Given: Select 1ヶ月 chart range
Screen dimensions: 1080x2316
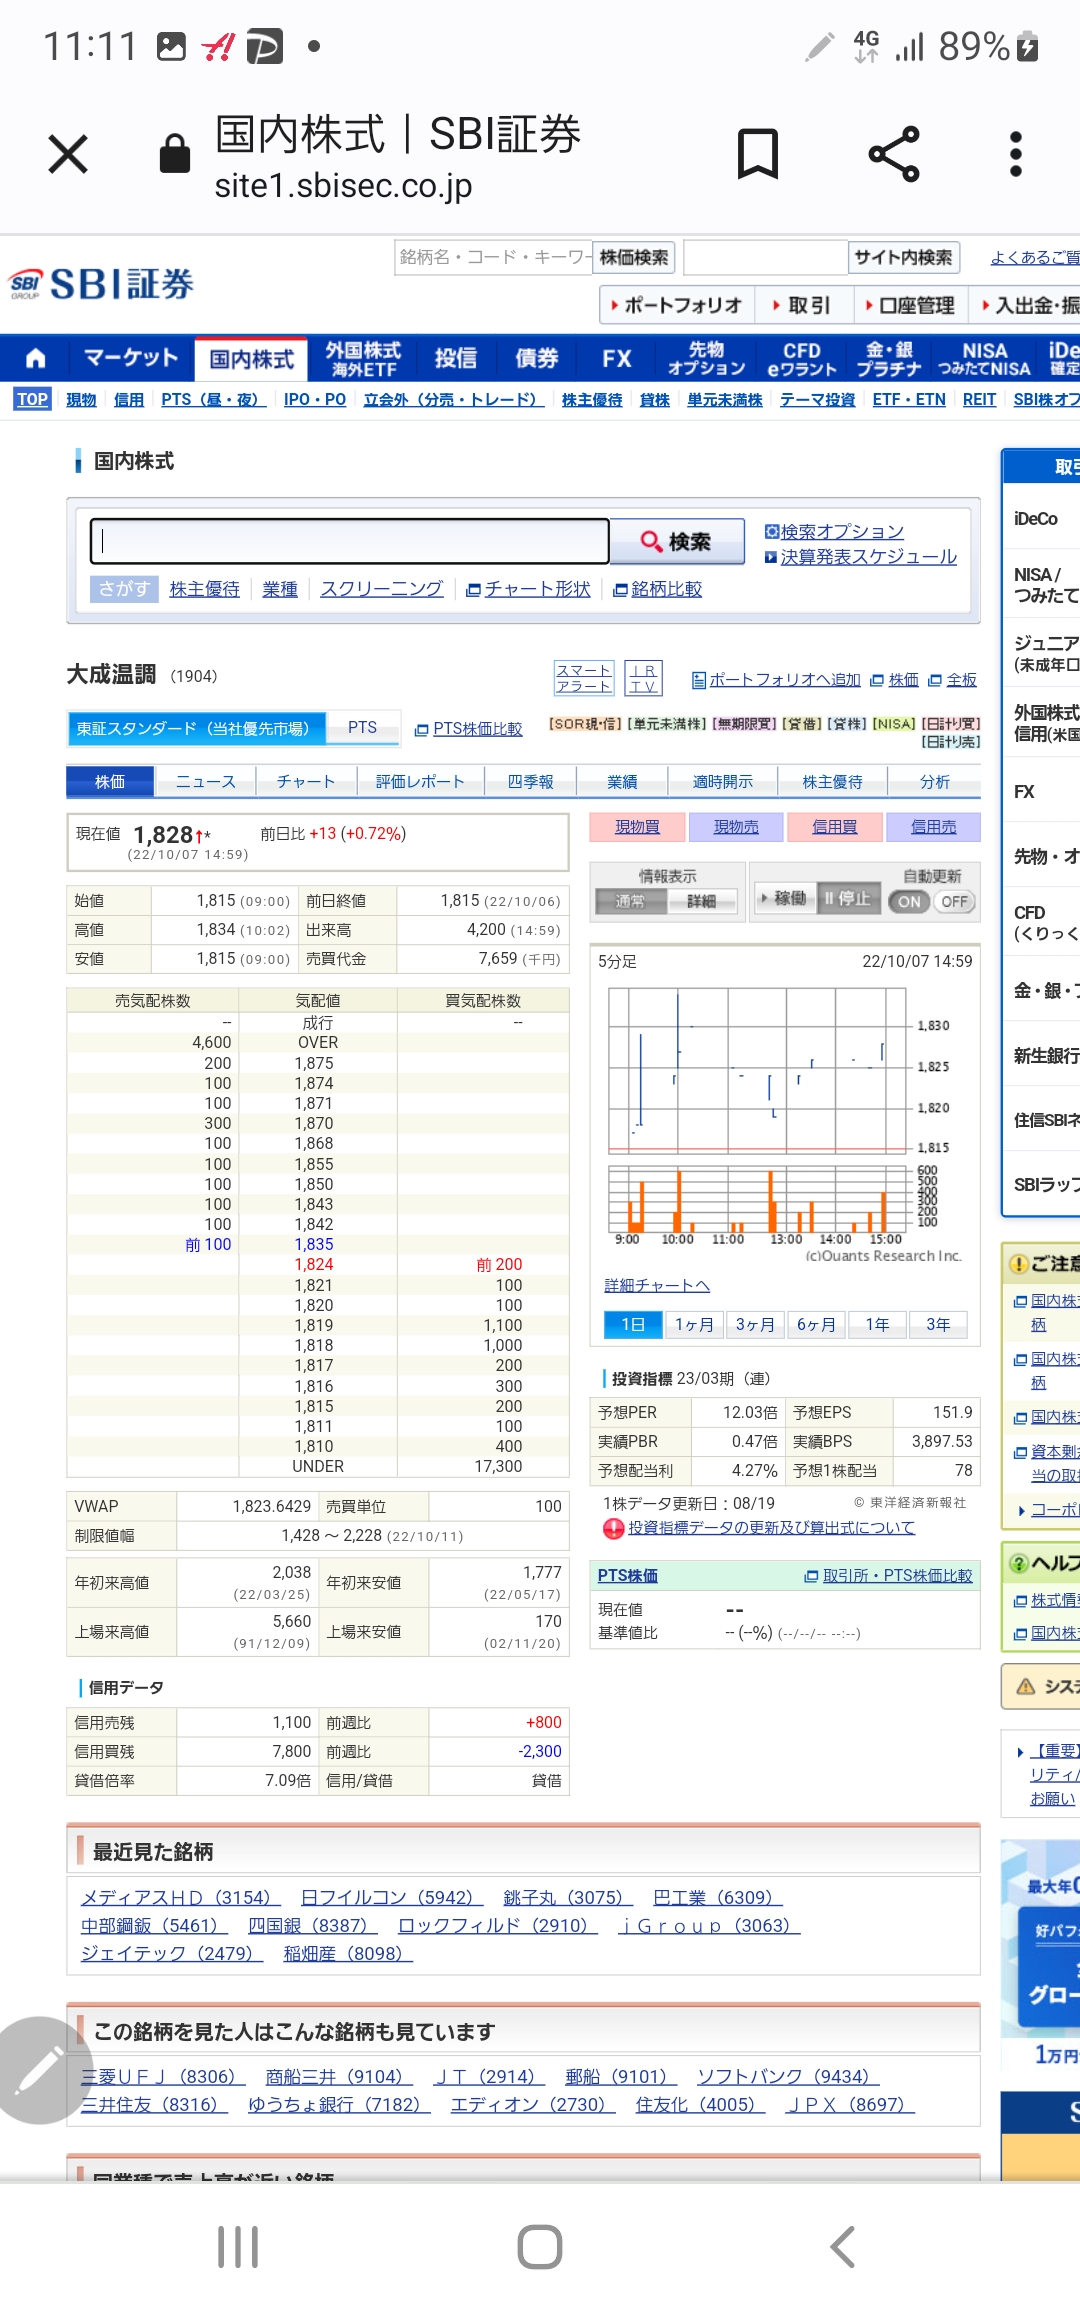Looking at the screenshot, I should (x=694, y=1324).
